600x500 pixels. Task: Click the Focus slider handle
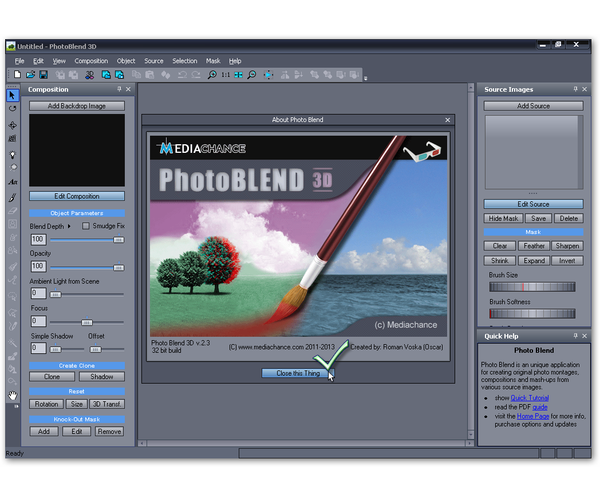87,322
